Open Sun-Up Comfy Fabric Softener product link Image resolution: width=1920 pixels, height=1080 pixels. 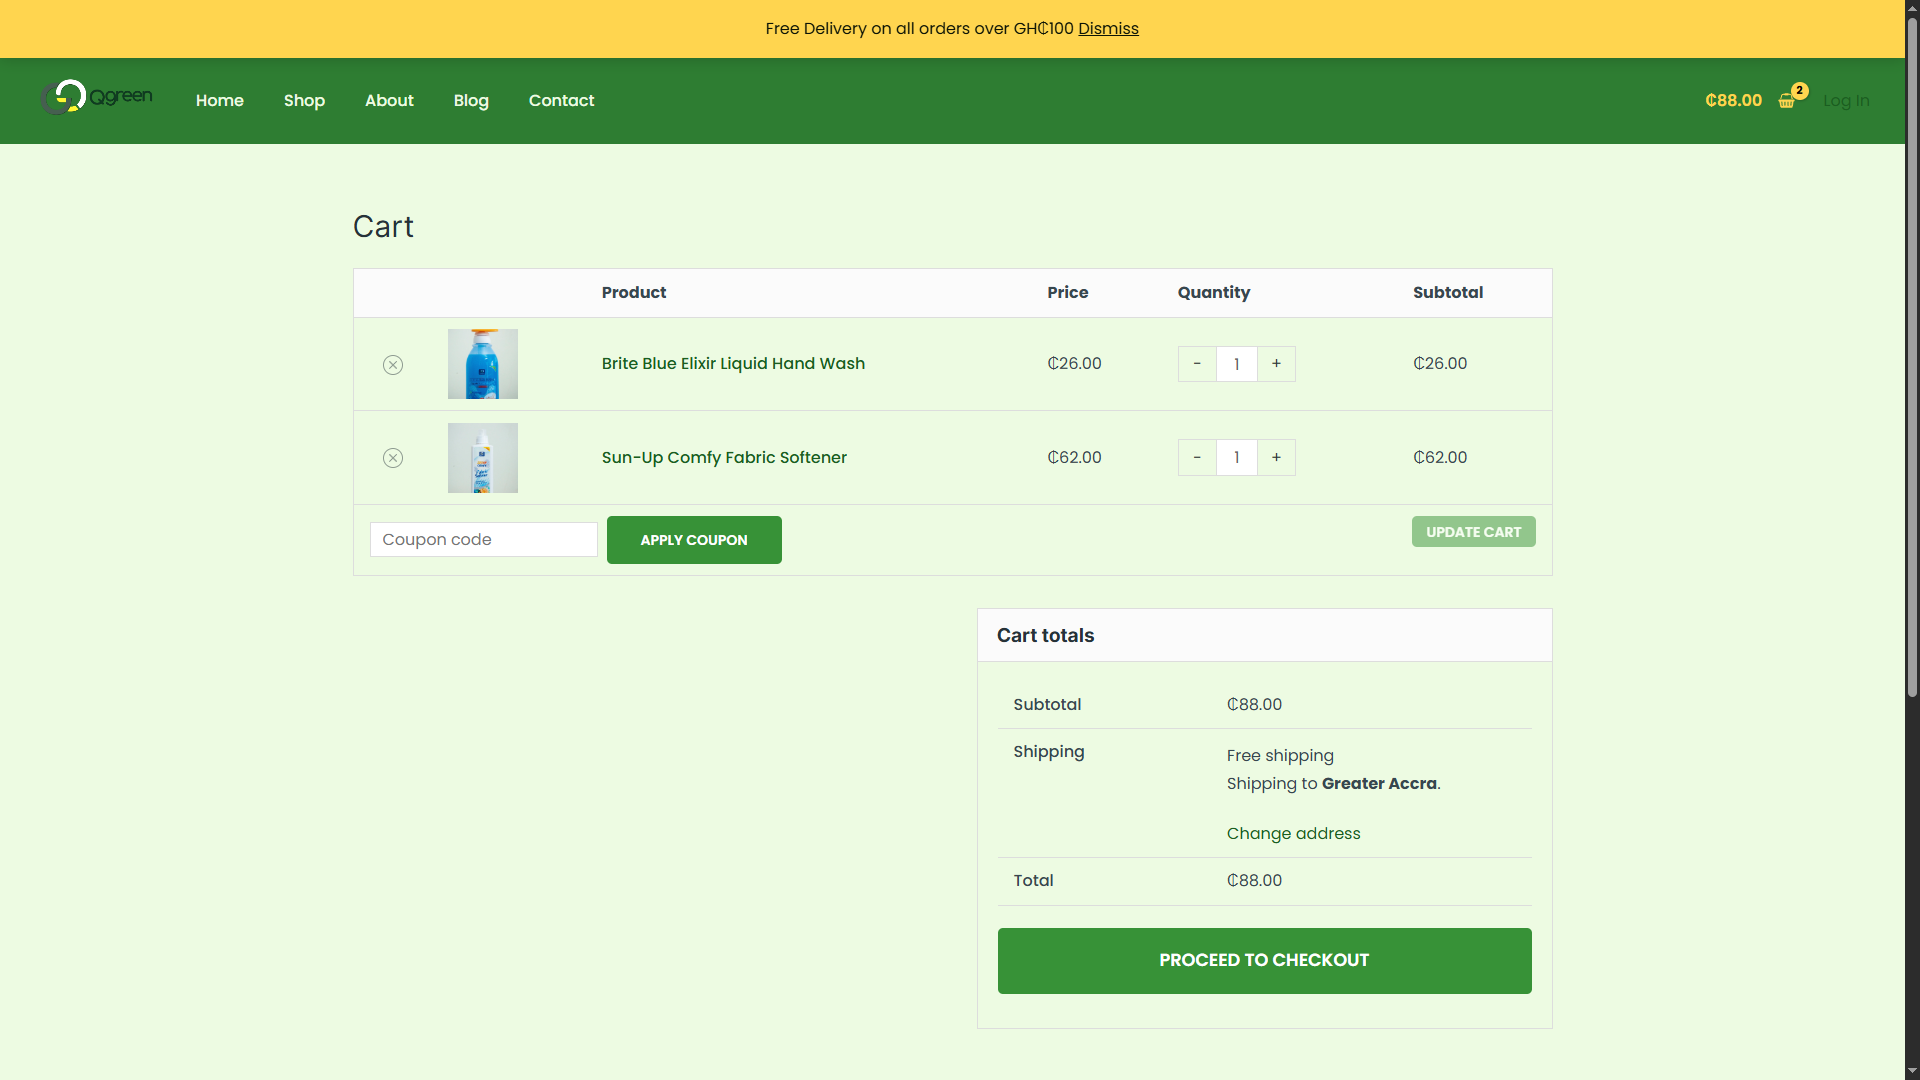(x=724, y=458)
